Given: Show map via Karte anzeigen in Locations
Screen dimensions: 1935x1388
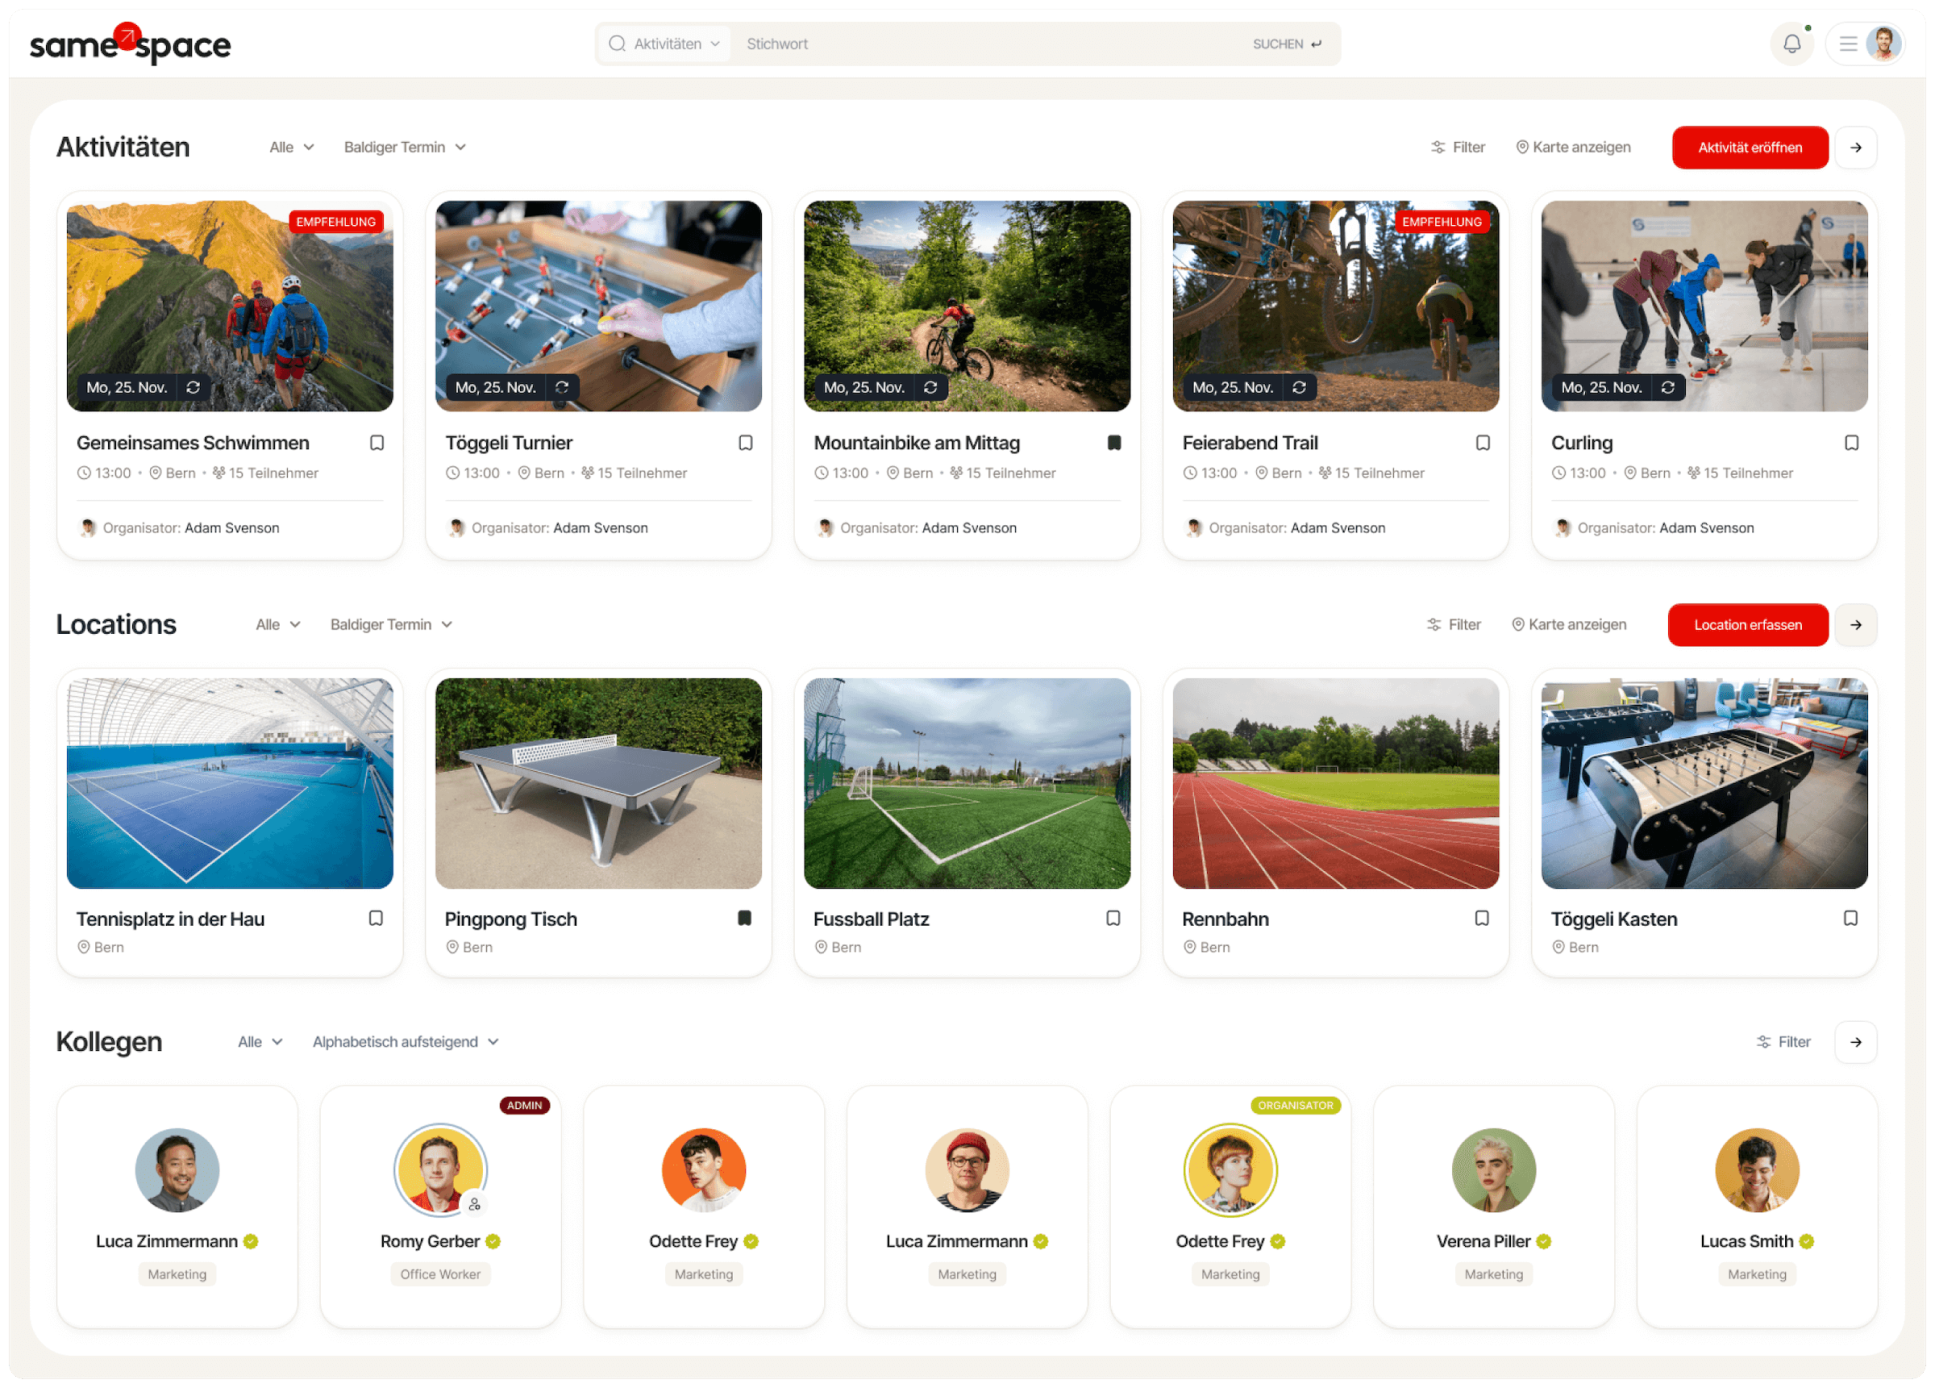Looking at the screenshot, I should click(x=1569, y=625).
